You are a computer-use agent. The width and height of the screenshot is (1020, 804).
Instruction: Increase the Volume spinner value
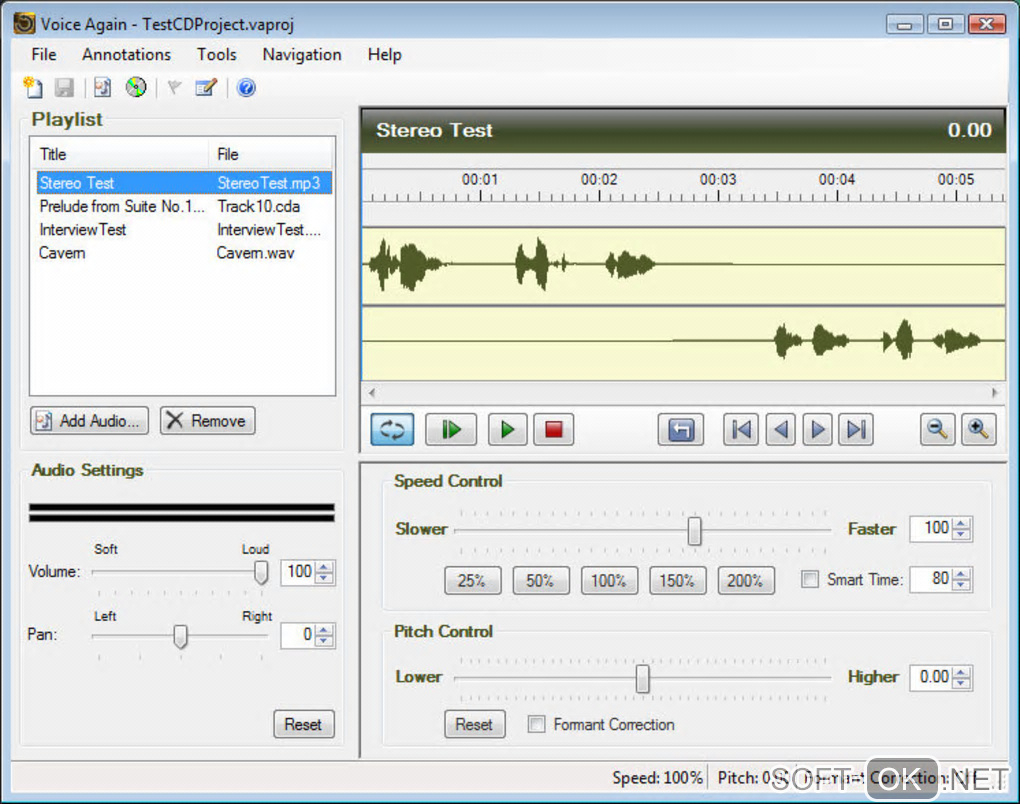pos(324,566)
